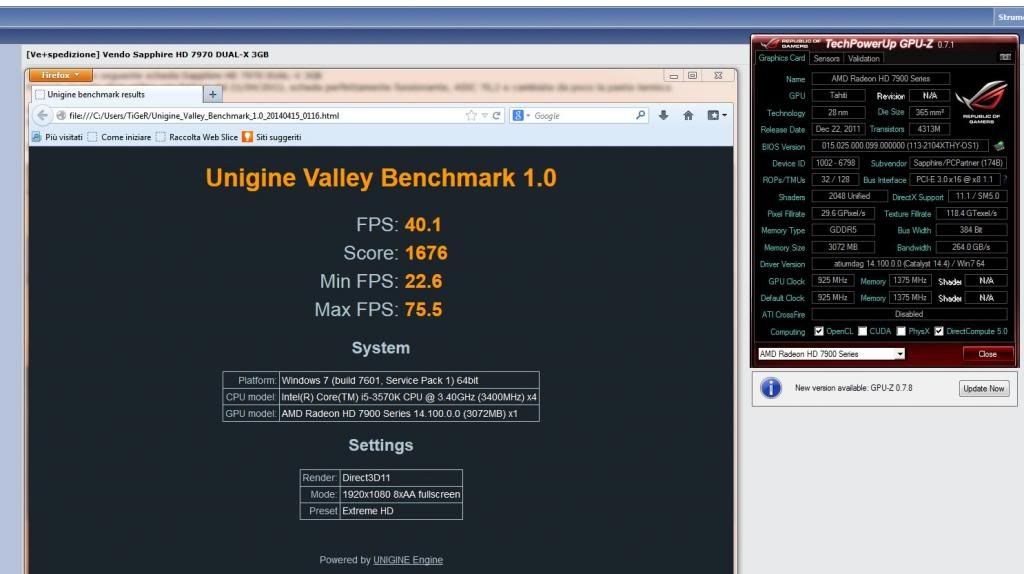This screenshot has height=574, width=1024.
Task: Click the ATI CrossFire Disabled field
Action: (909, 314)
